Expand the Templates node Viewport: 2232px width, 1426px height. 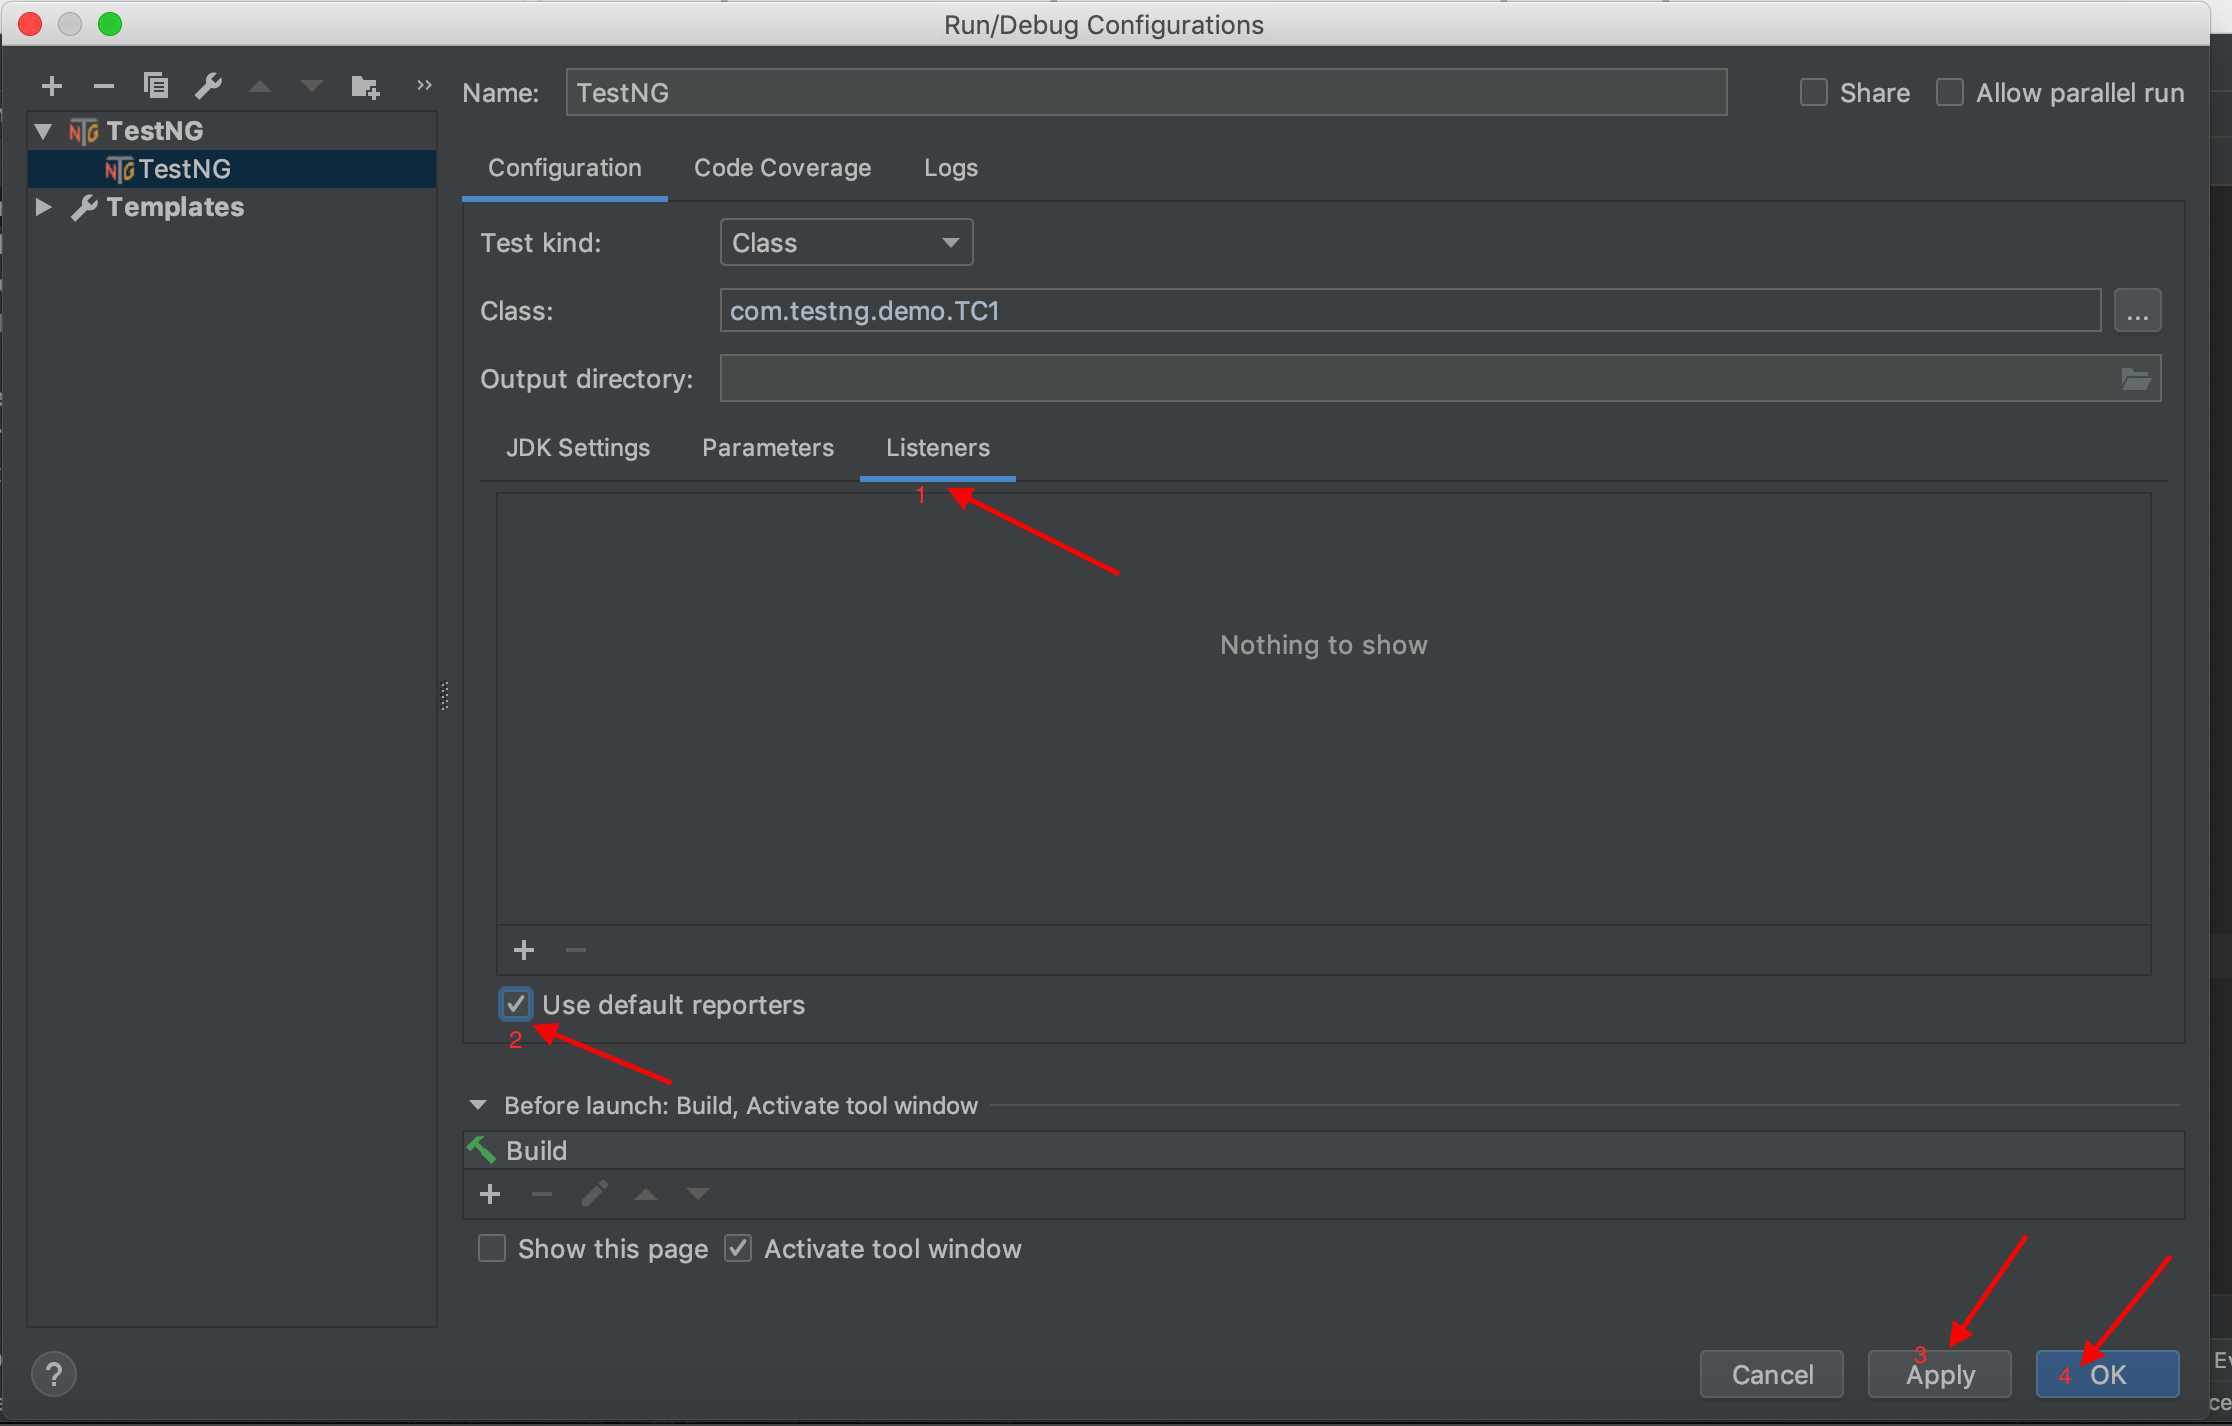click(43, 207)
